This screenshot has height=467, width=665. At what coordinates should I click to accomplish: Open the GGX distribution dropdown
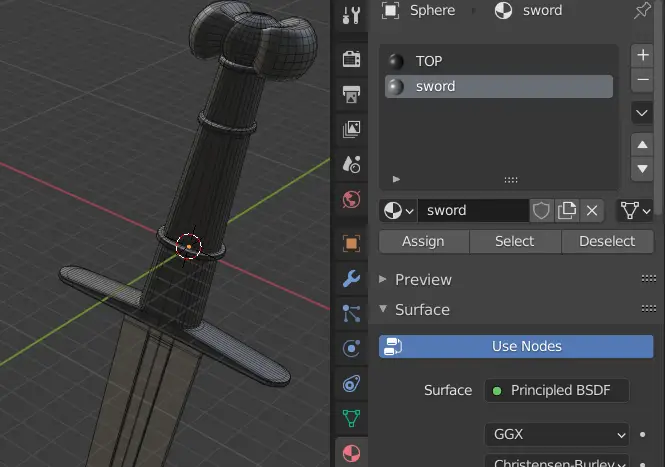[557, 434]
